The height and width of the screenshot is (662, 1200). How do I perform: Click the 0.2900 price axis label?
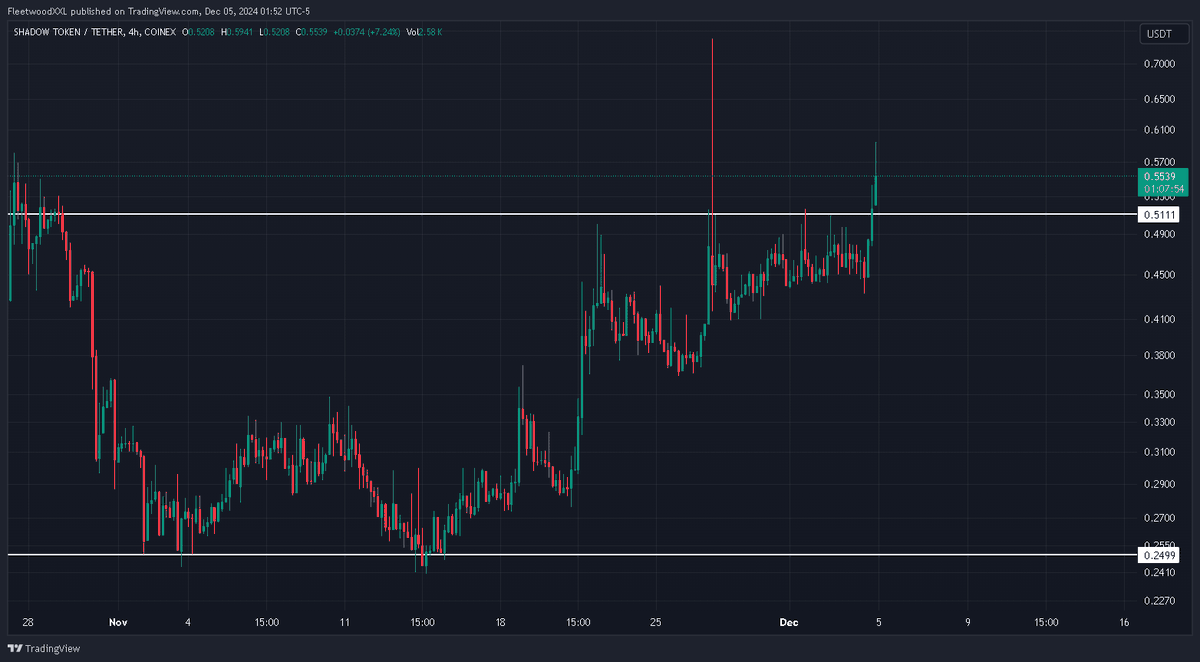click(1160, 484)
